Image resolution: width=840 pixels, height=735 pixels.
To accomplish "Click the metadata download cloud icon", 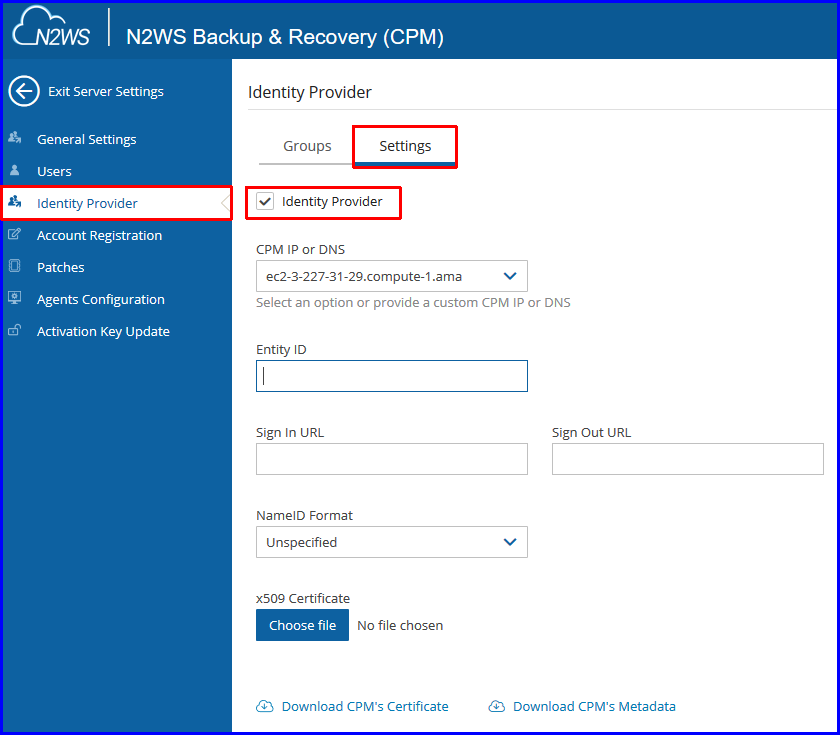I will pos(497,706).
